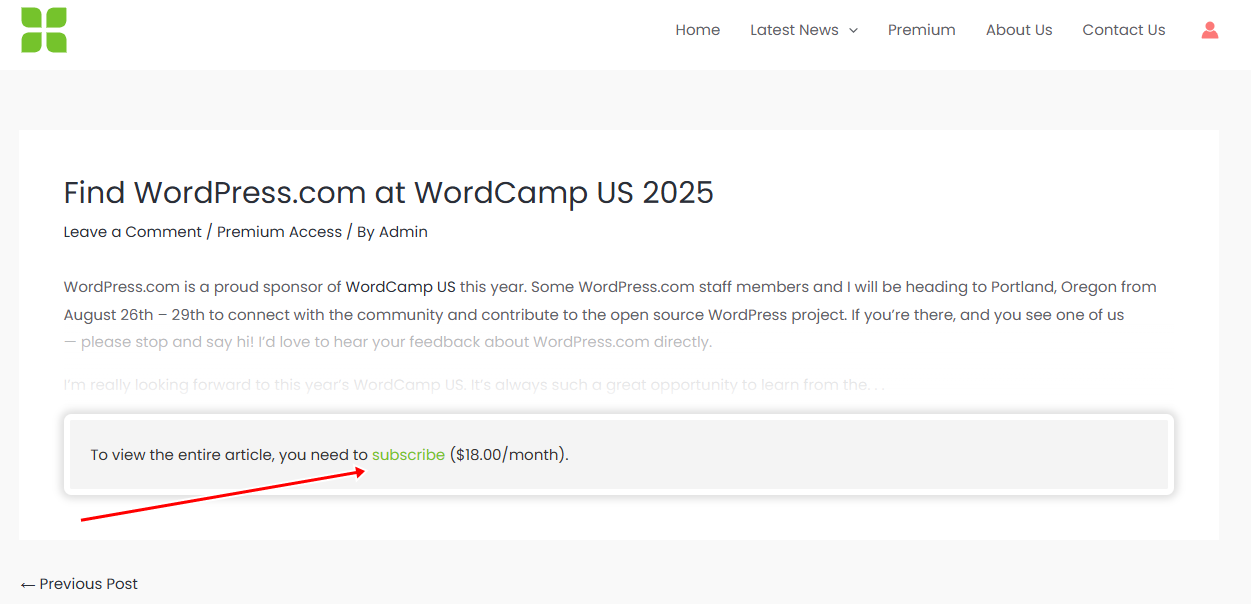Open the WordCamp US link in article

pos(401,287)
